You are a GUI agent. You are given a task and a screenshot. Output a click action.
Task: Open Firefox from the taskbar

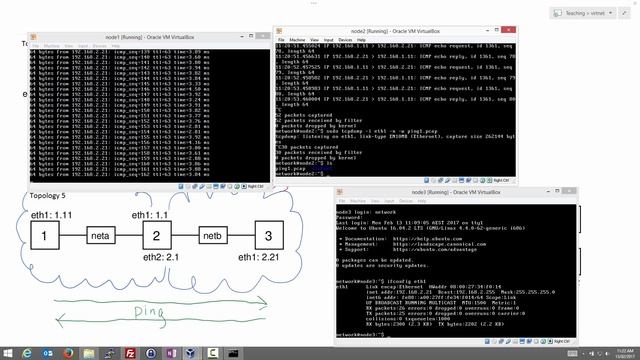click(68, 353)
